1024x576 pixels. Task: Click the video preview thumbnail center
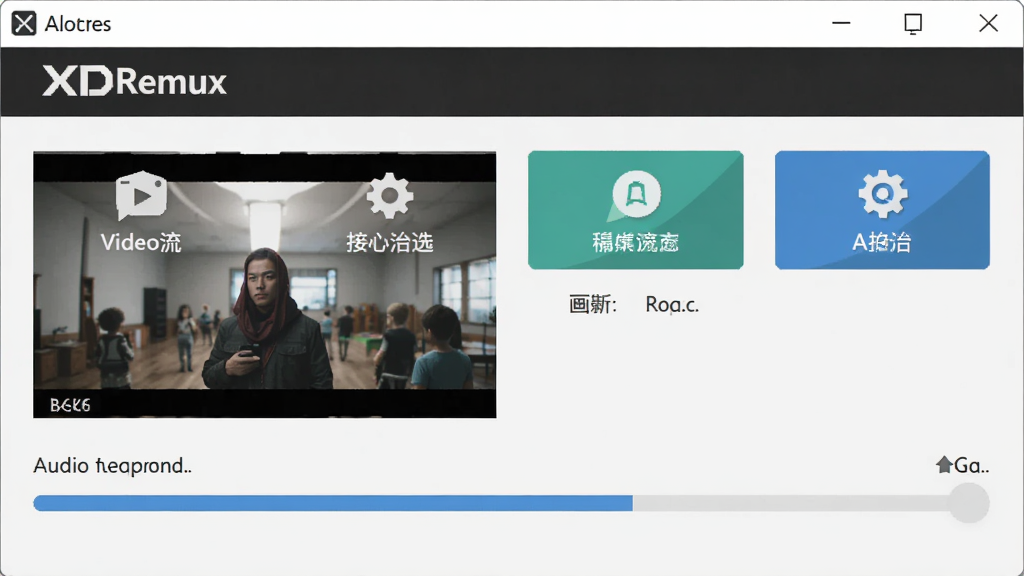click(x=264, y=285)
